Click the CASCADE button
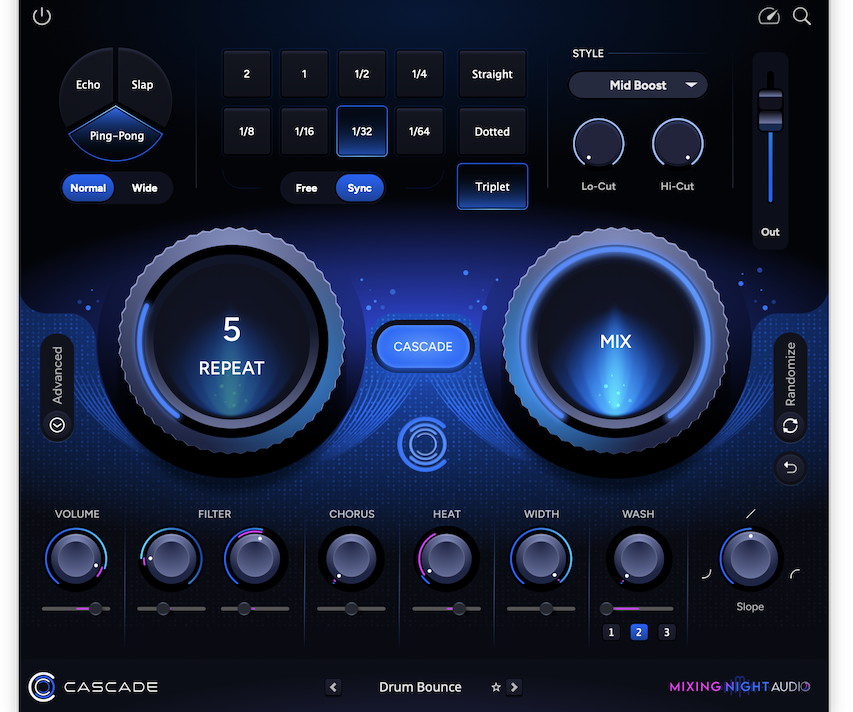The width and height of the screenshot is (853, 712). click(x=423, y=346)
